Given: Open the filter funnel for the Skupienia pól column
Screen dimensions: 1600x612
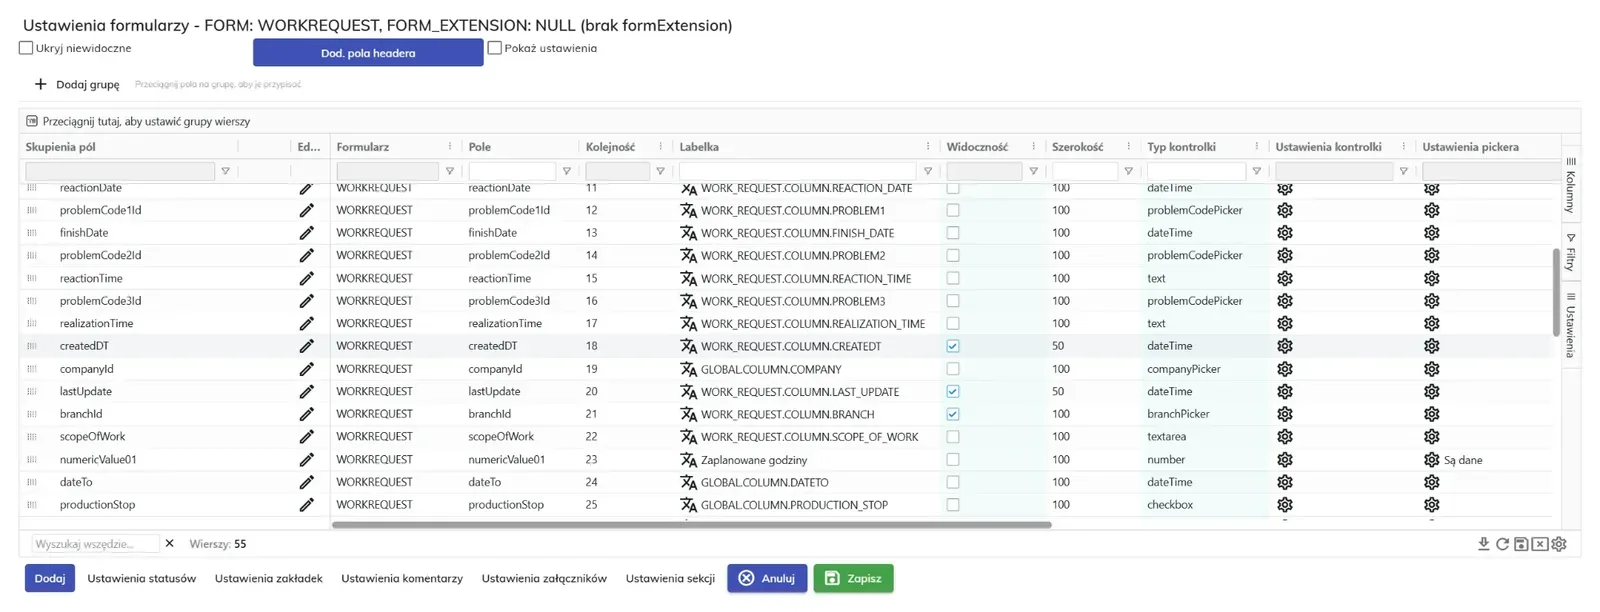Looking at the screenshot, I should coord(225,171).
